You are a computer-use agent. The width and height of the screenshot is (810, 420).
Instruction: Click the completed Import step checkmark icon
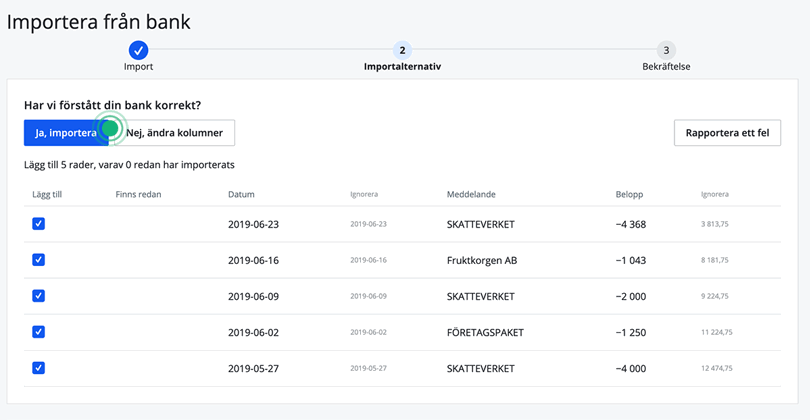click(x=138, y=50)
